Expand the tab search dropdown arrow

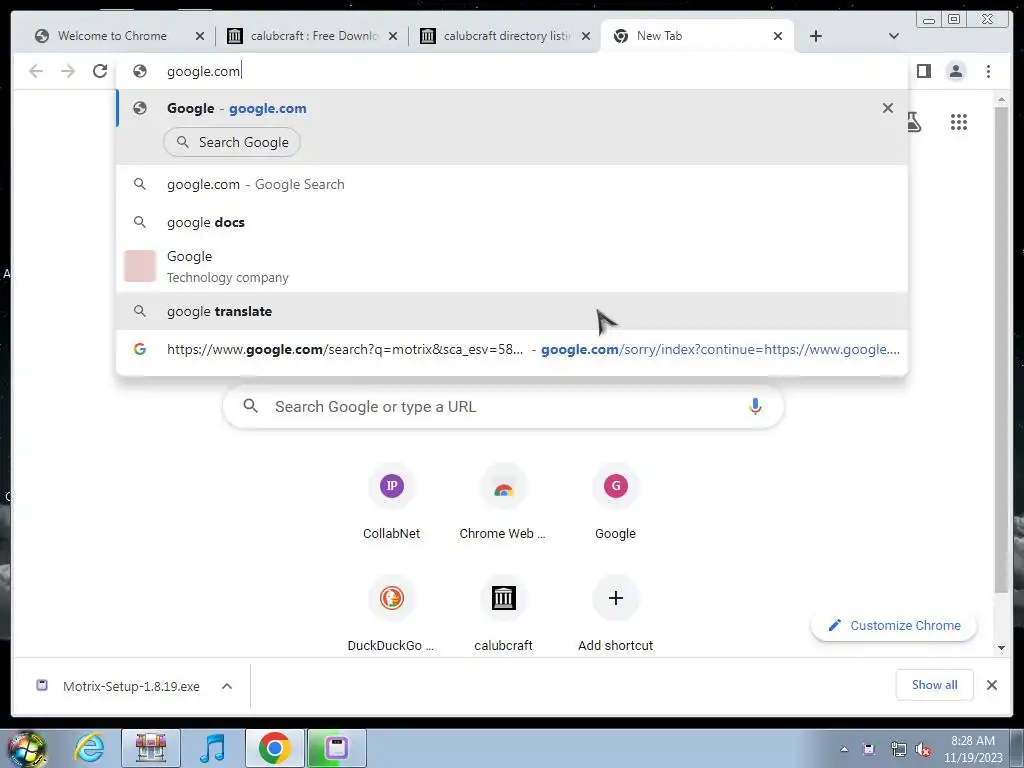pos(893,36)
